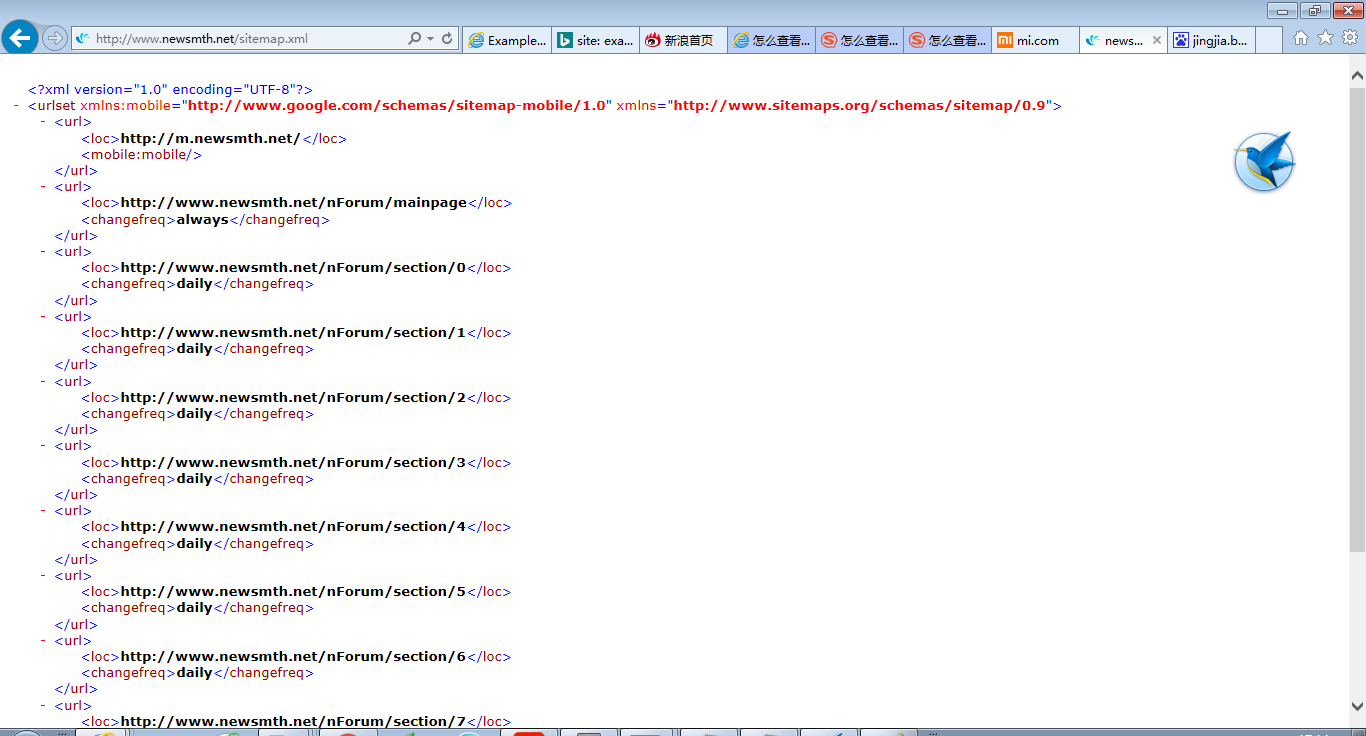Click the 'daily' value under section/5

tap(195, 607)
